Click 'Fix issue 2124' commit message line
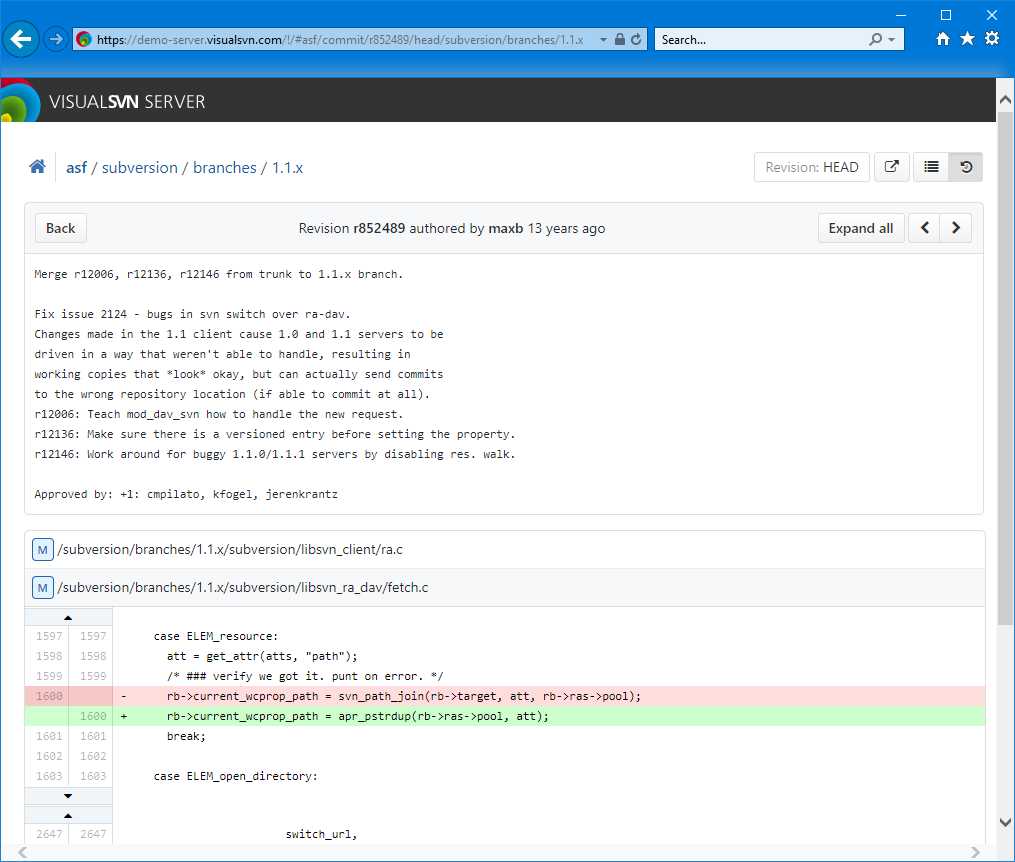Screen dimensions: 1015x862 192,315
